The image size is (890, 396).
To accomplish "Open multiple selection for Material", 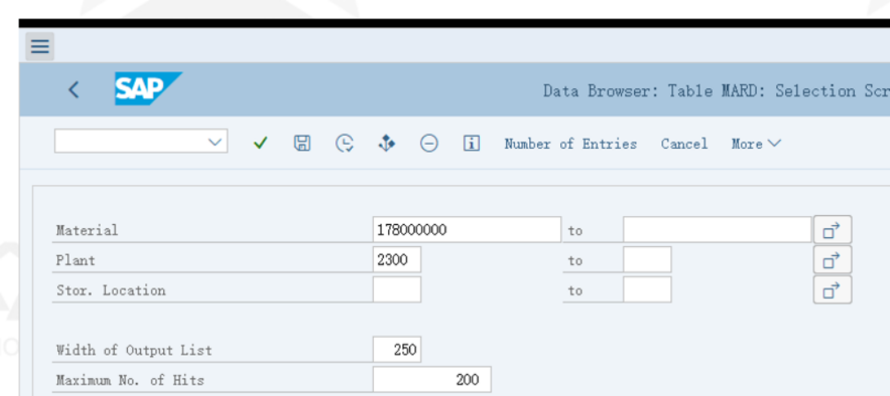I will [832, 230].
